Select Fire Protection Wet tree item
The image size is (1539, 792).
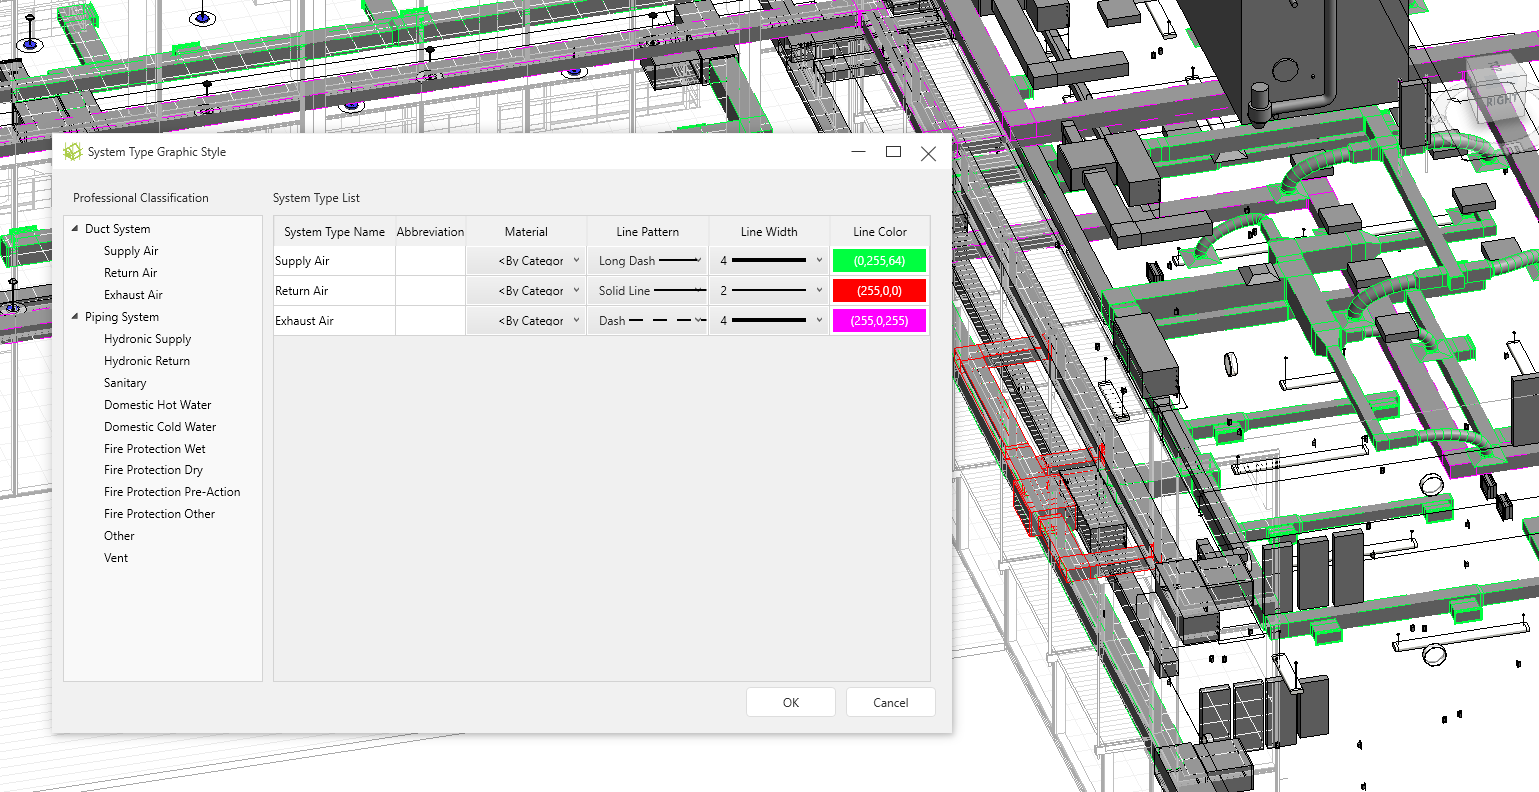coord(154,449)
